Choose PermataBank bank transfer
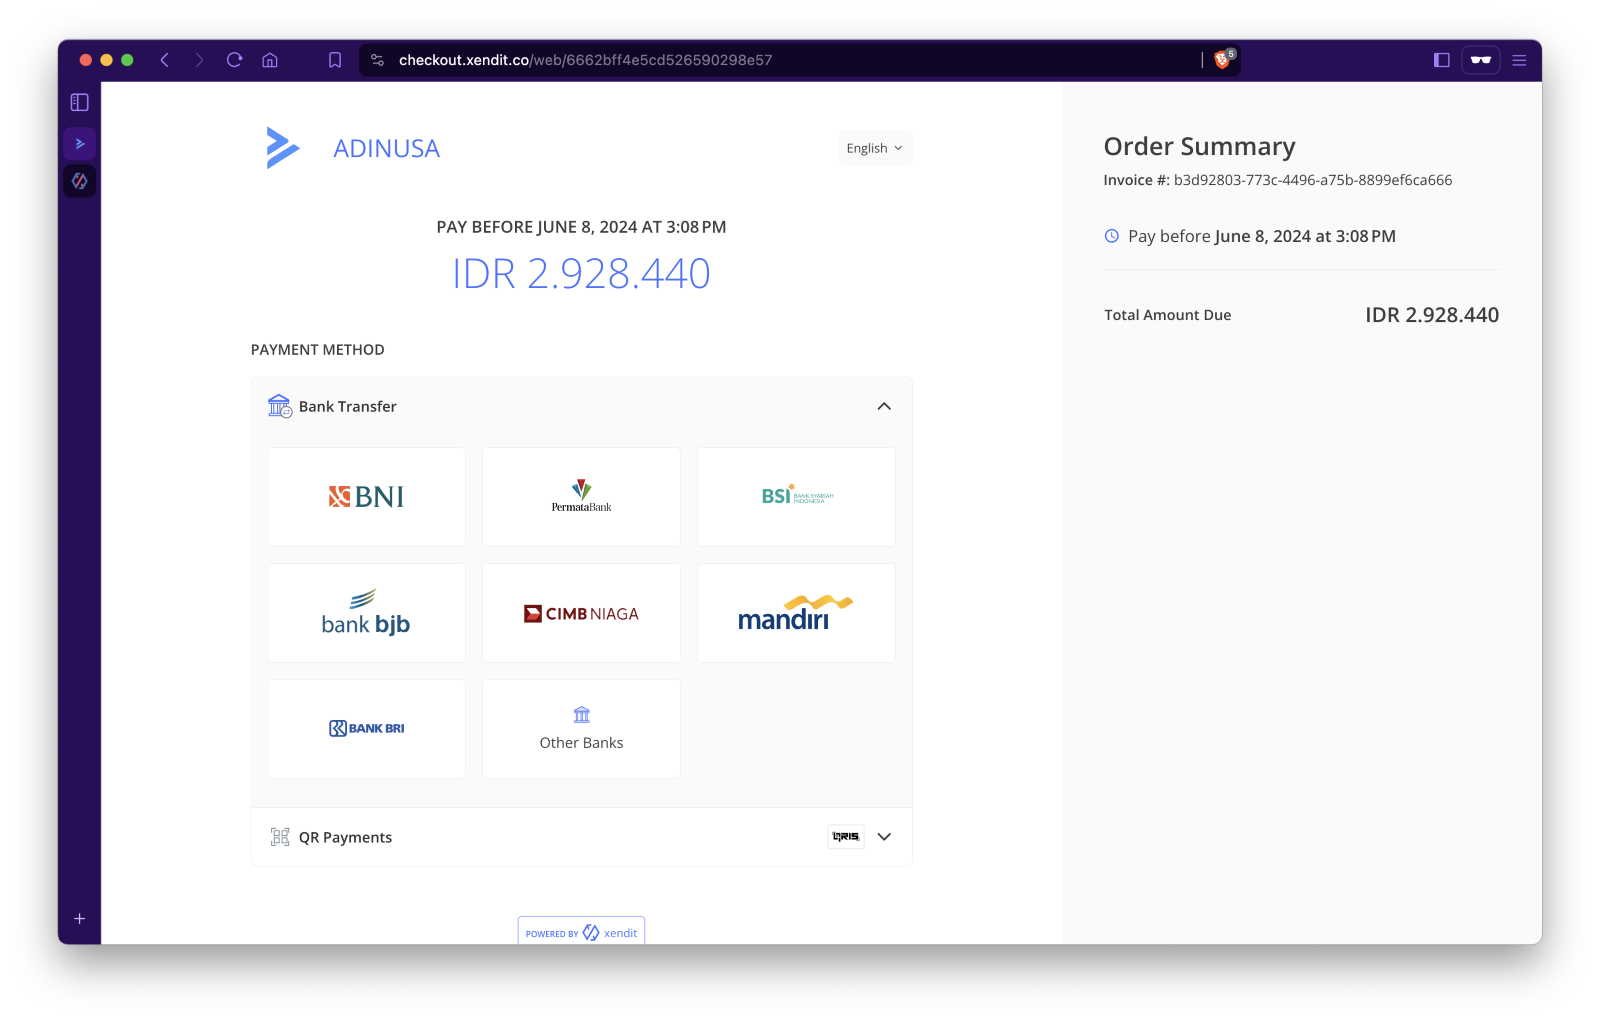This screenshot has width=1600, height=1021. point(581,497)
